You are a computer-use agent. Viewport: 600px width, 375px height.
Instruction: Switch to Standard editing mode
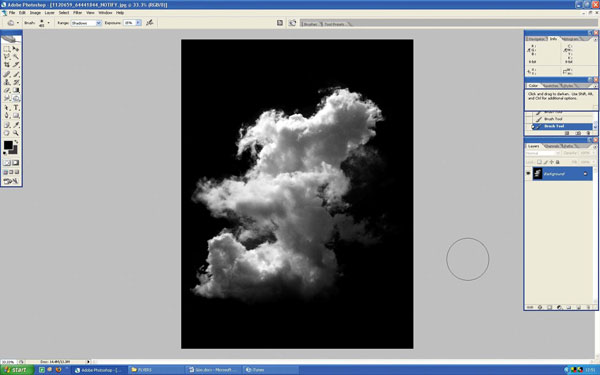click(x=7, y=163)
